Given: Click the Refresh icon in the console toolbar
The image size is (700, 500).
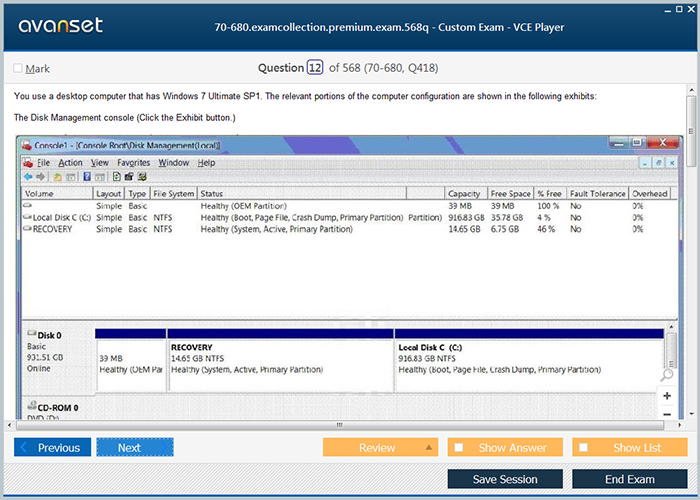Looking at the screenshot, I should [117, 177].
